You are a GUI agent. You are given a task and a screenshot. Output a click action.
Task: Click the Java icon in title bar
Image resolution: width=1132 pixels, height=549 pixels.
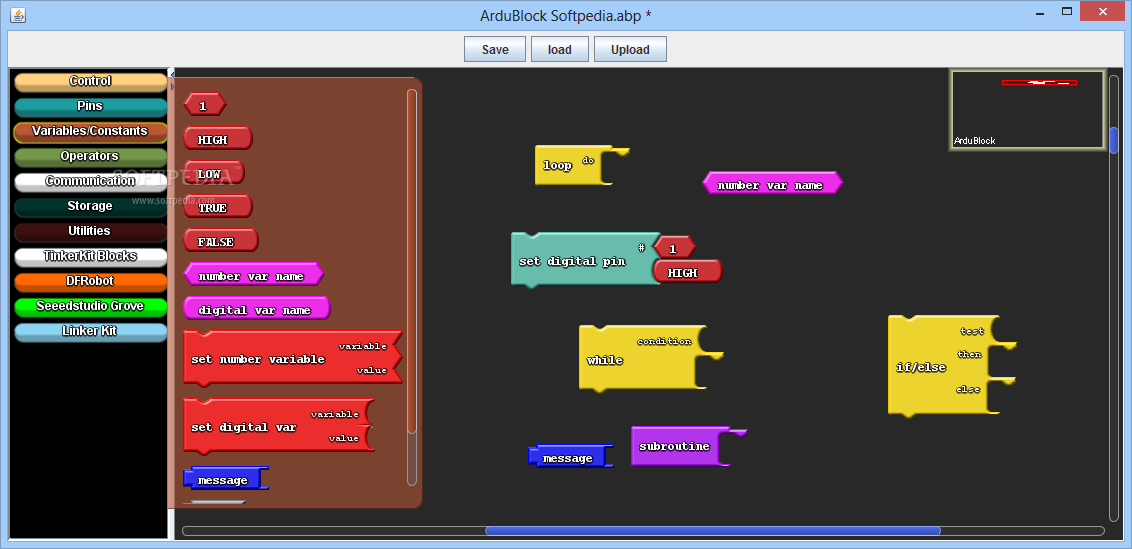[x=18, y=14]
